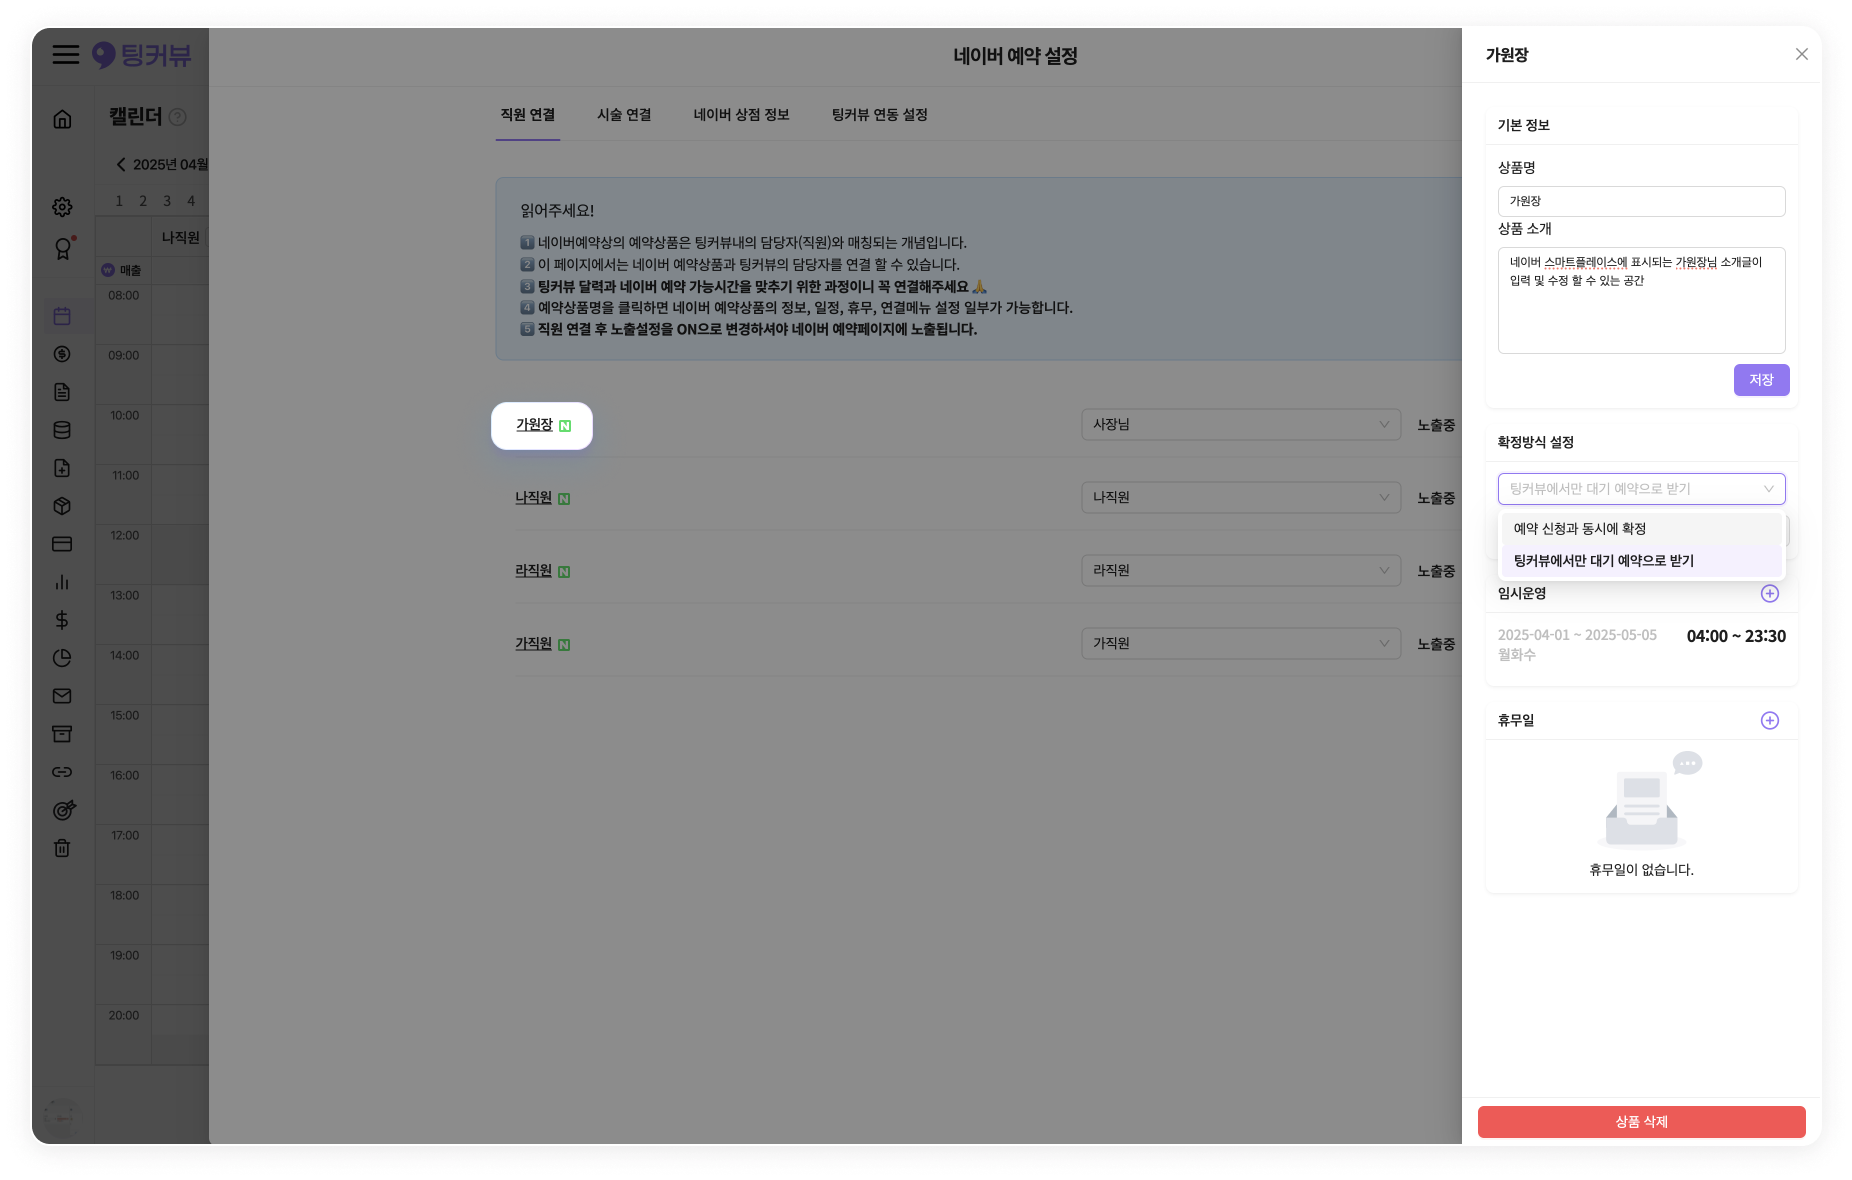Click the 상품 소개 text area

1641,300
